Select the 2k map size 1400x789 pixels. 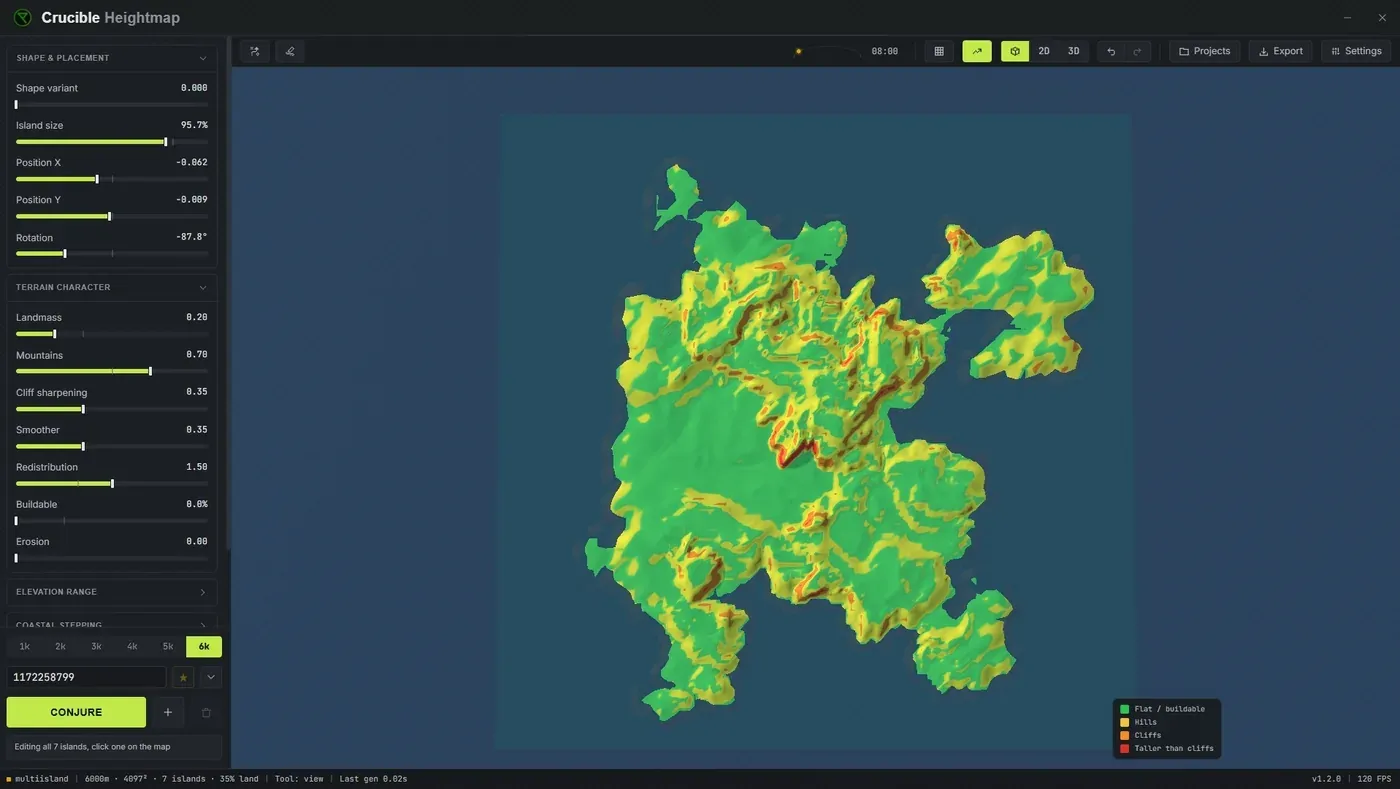coord(60,647)
